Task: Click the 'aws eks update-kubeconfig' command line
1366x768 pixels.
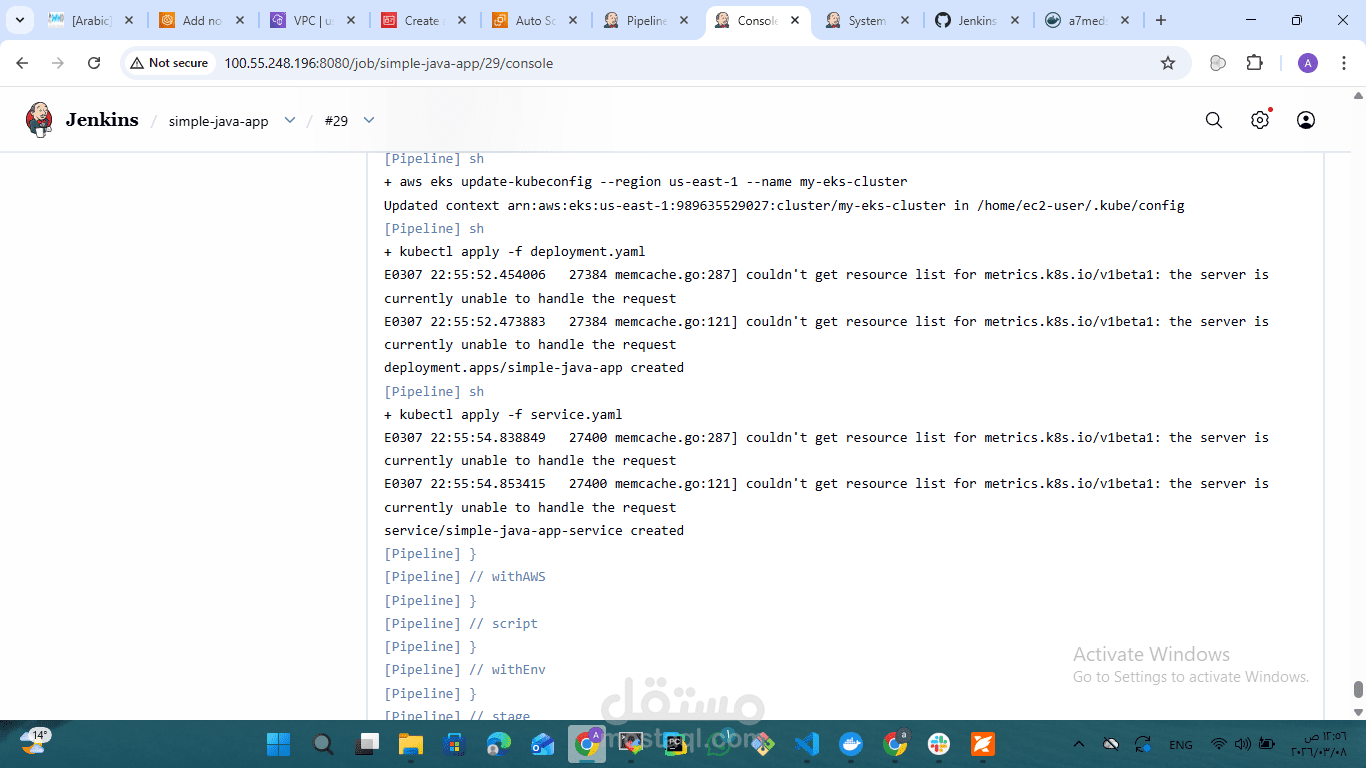Action: pos(646,182)
